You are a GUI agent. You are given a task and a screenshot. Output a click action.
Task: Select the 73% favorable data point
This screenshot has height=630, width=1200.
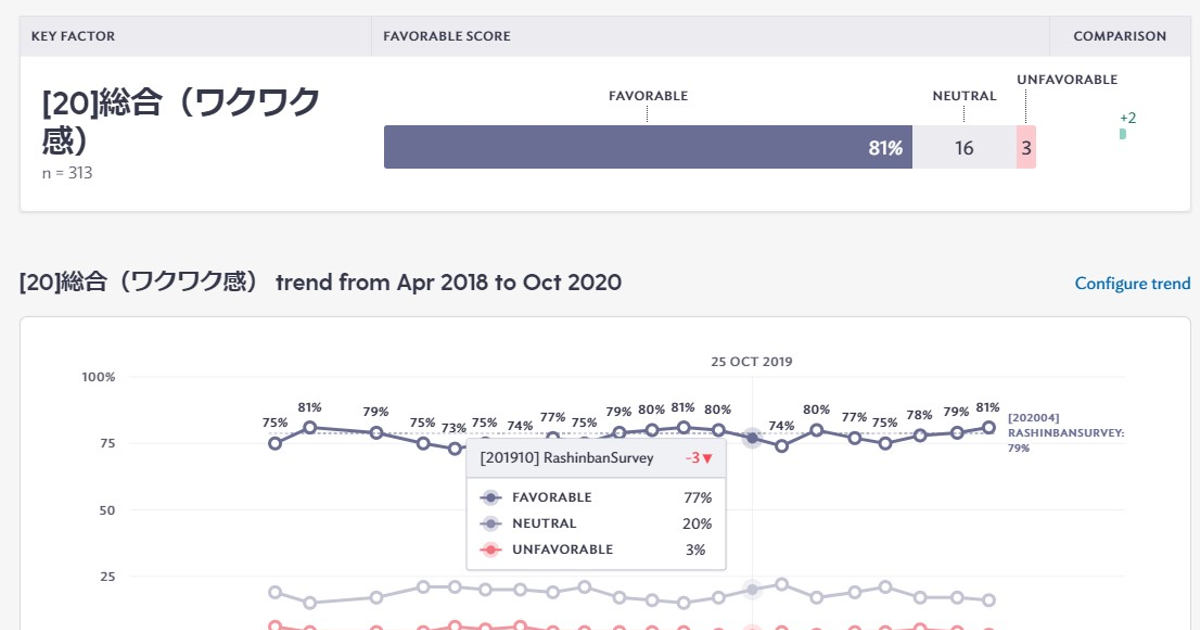(454, 448)
